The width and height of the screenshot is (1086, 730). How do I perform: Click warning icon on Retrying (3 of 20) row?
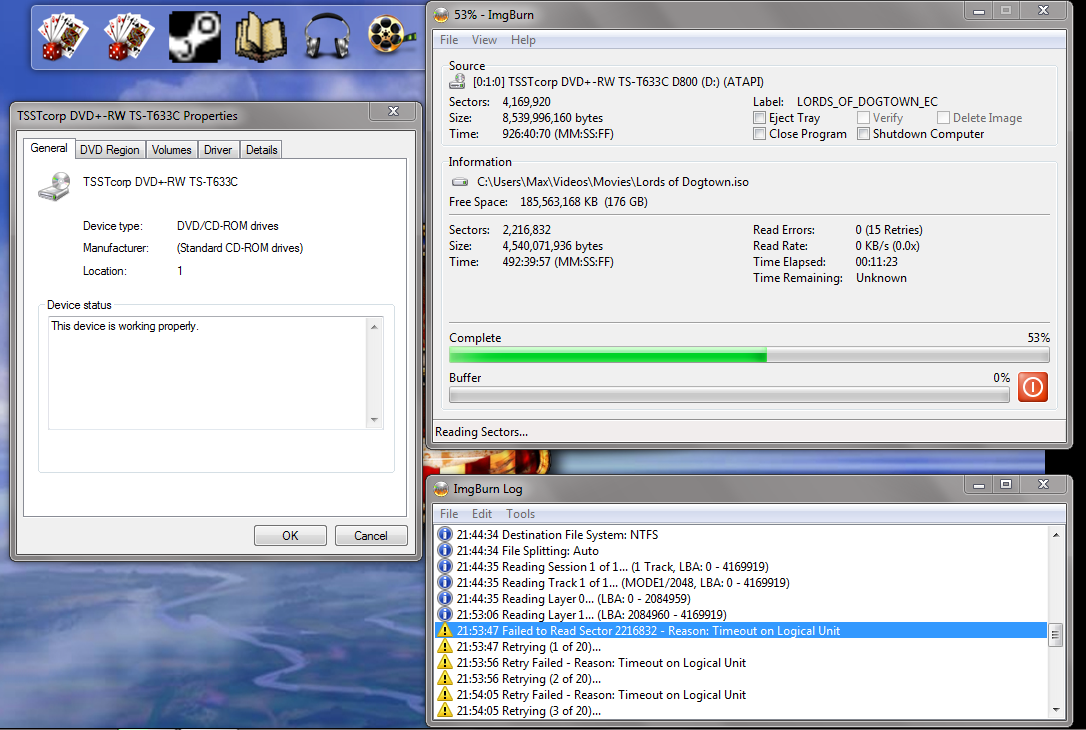(445, 711)
